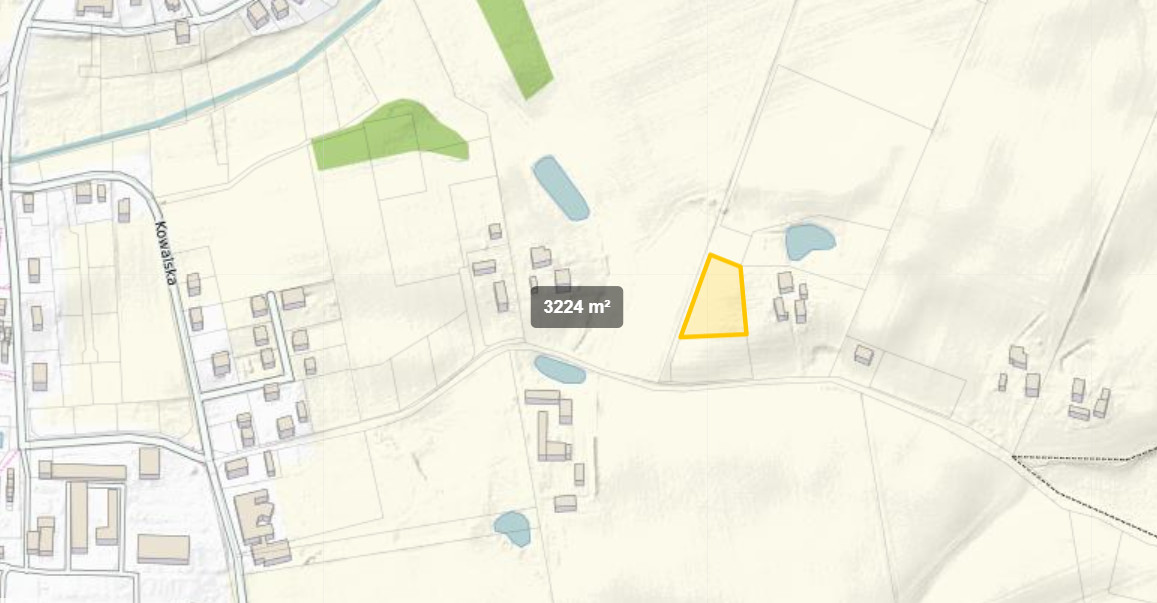The width and height of the screenshot is (1157, 603).
Task: Click the building cluster at the far right
Action: 1056,384
